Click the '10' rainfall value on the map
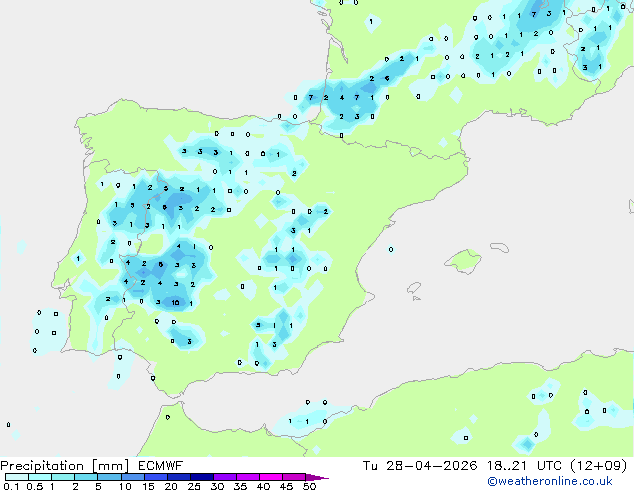This screenshot has height=490, width=634. (175, 302)
